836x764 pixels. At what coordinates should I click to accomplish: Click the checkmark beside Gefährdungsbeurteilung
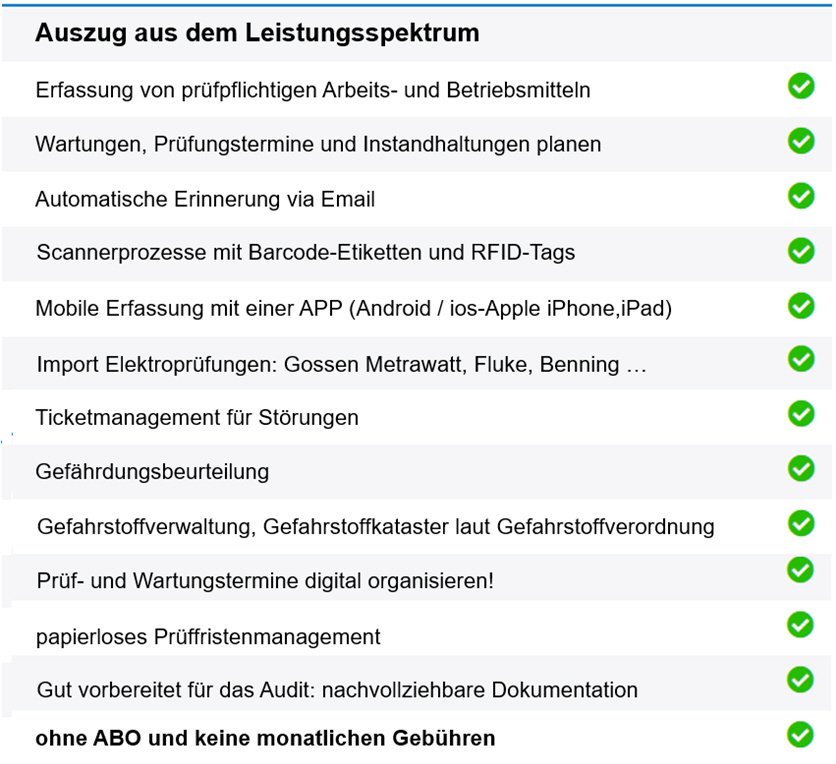point(801,468)
